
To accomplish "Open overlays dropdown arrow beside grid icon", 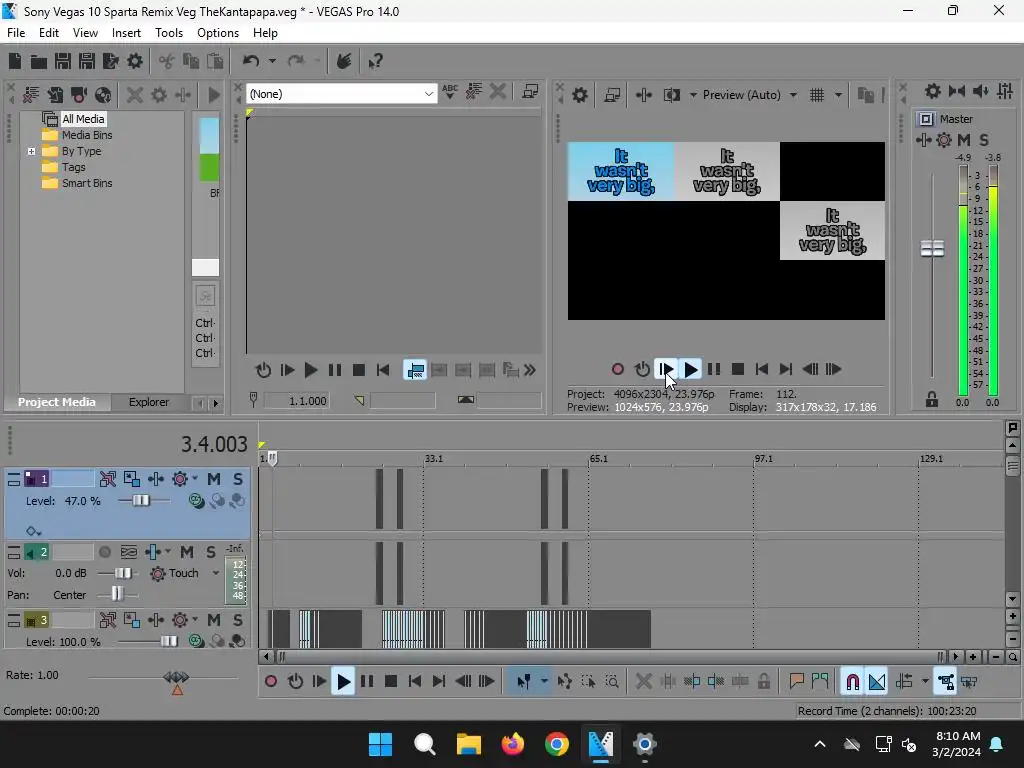I will [838, 95].
